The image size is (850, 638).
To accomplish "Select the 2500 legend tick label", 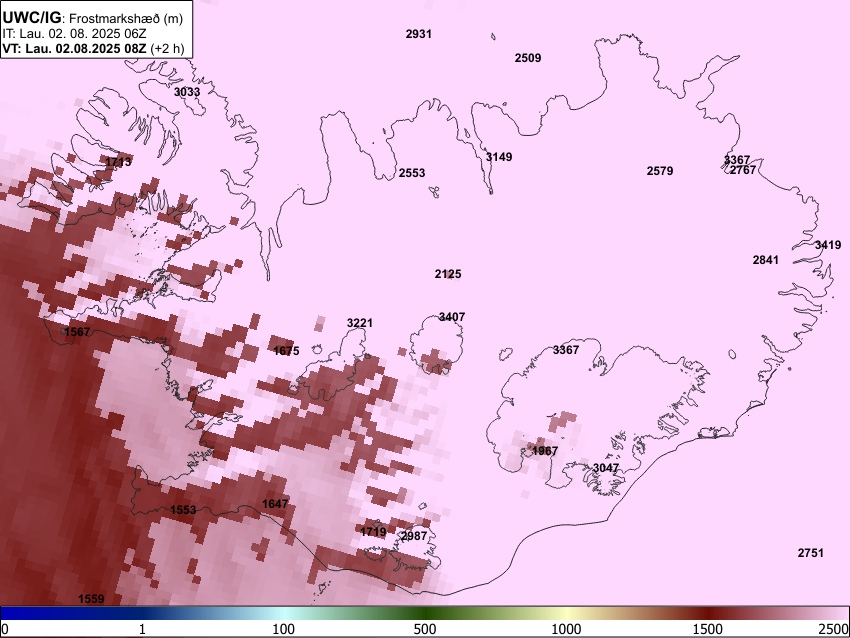I will click(834, 629).
